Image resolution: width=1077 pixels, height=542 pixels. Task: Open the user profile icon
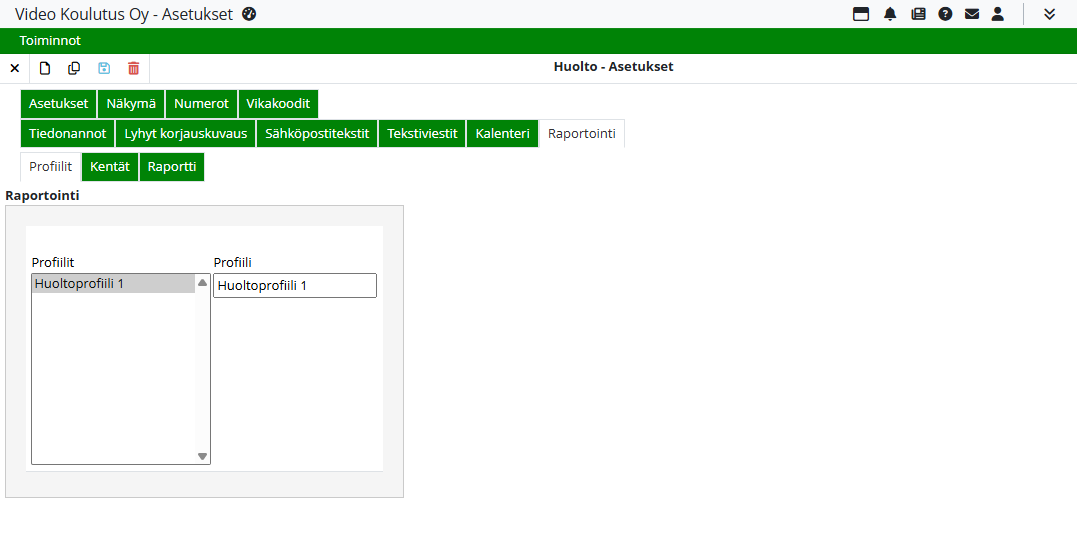(997, 14)
